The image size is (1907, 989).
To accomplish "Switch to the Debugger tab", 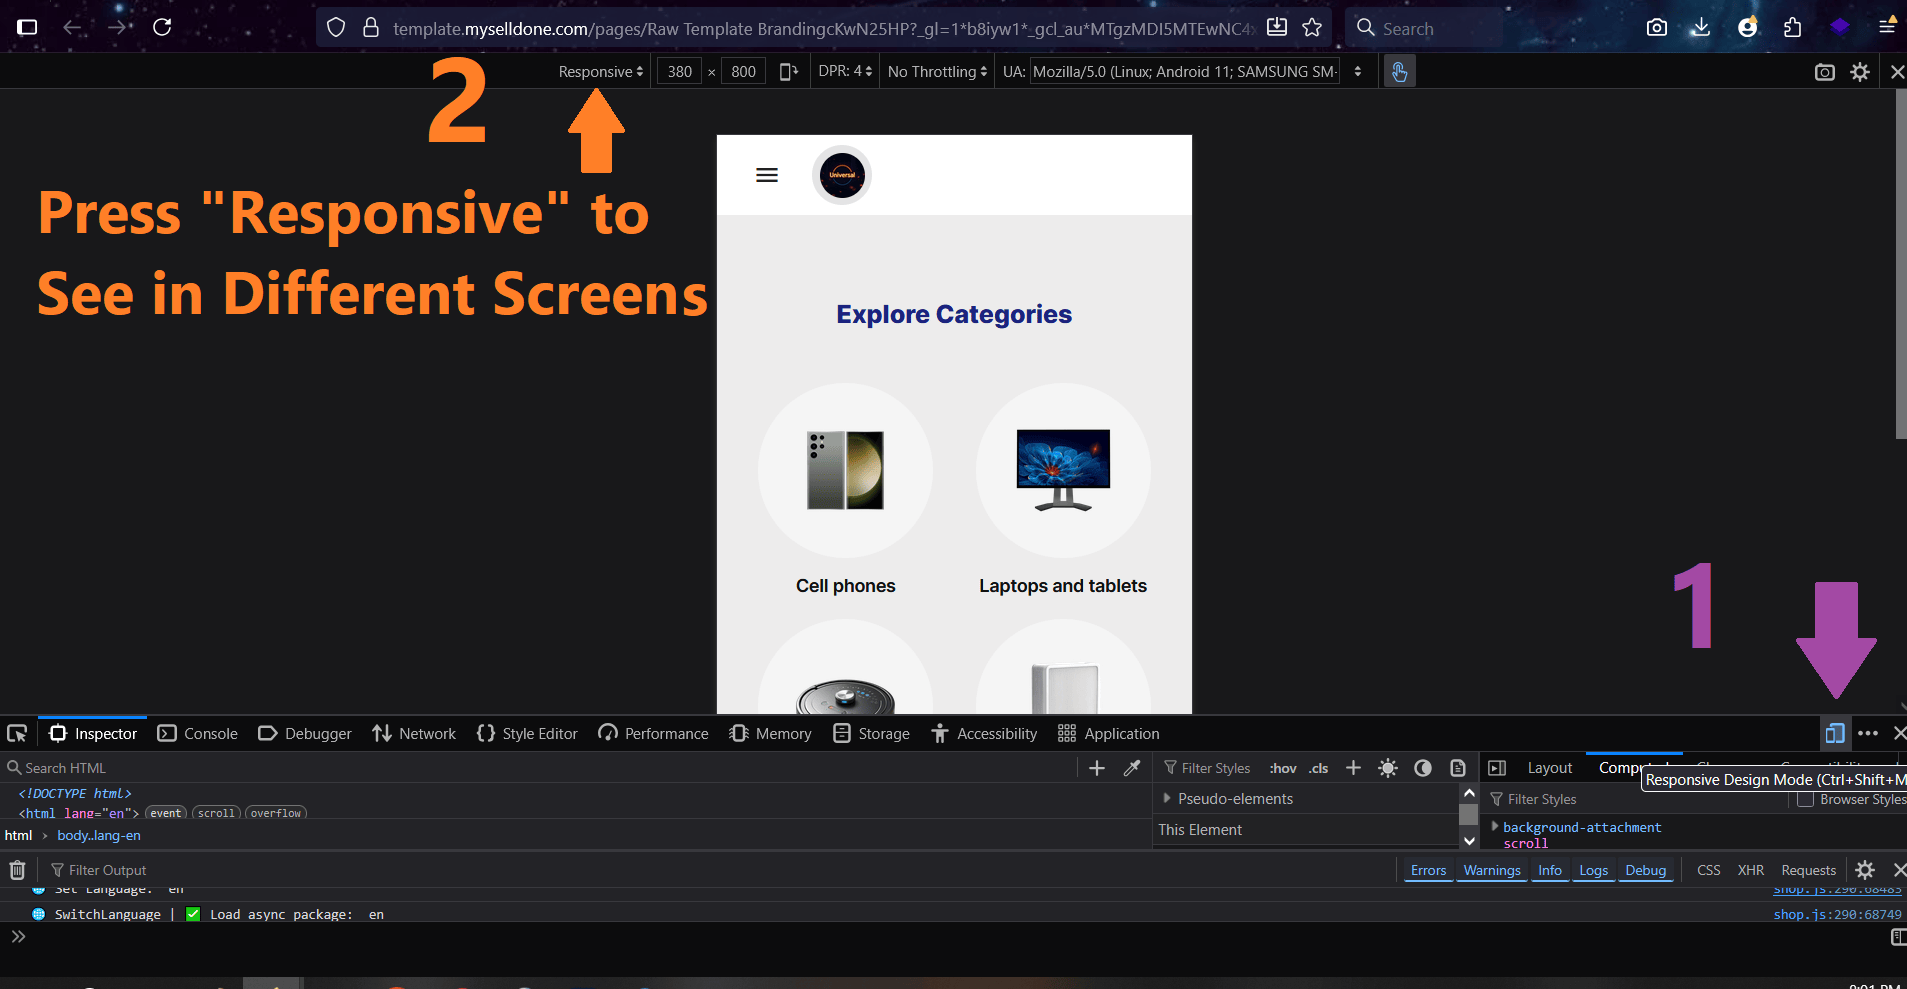I will (305, 733).
